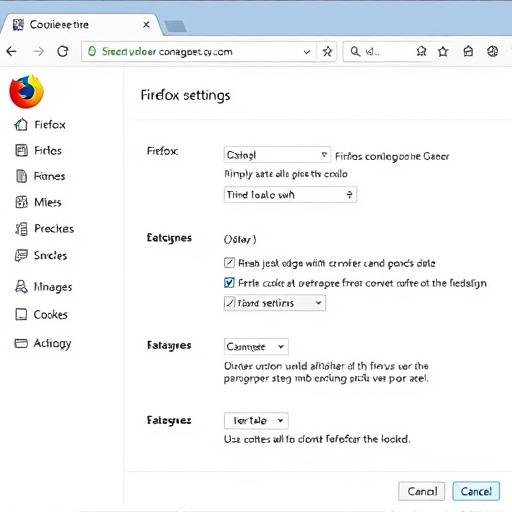This screenshot has width=512, height=512.
Task: Select the Oslay radio option
Action: pos(240,239)
